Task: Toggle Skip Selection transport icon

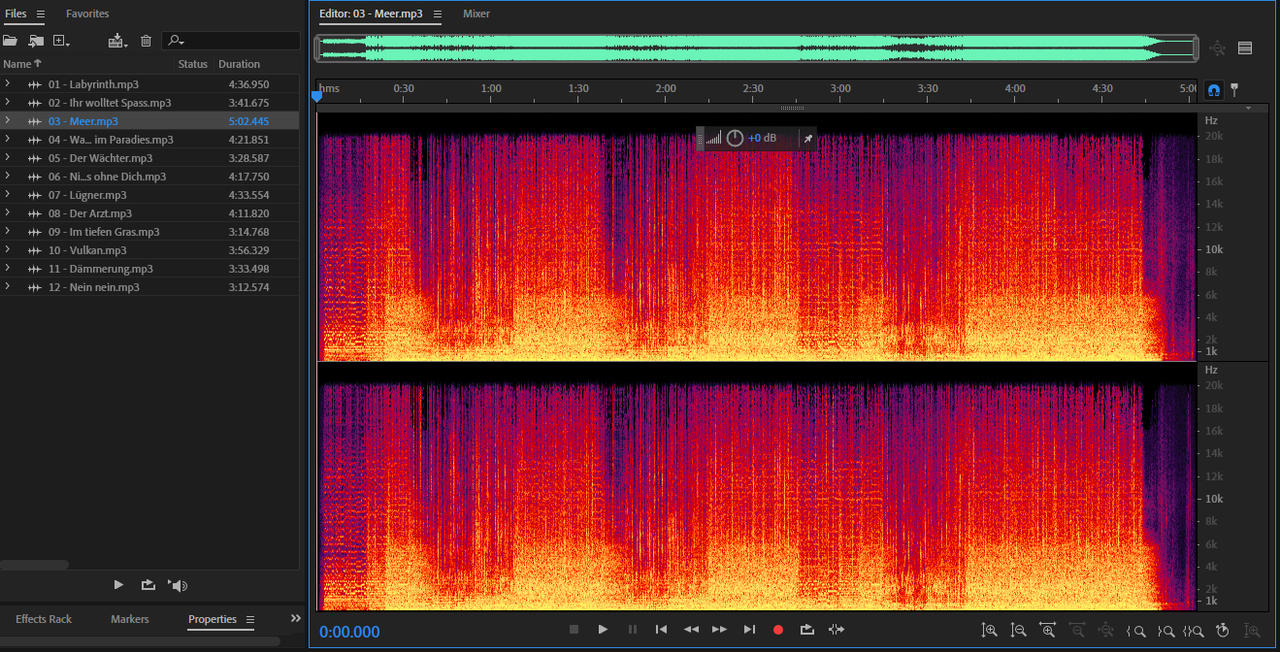Action: 837,629
